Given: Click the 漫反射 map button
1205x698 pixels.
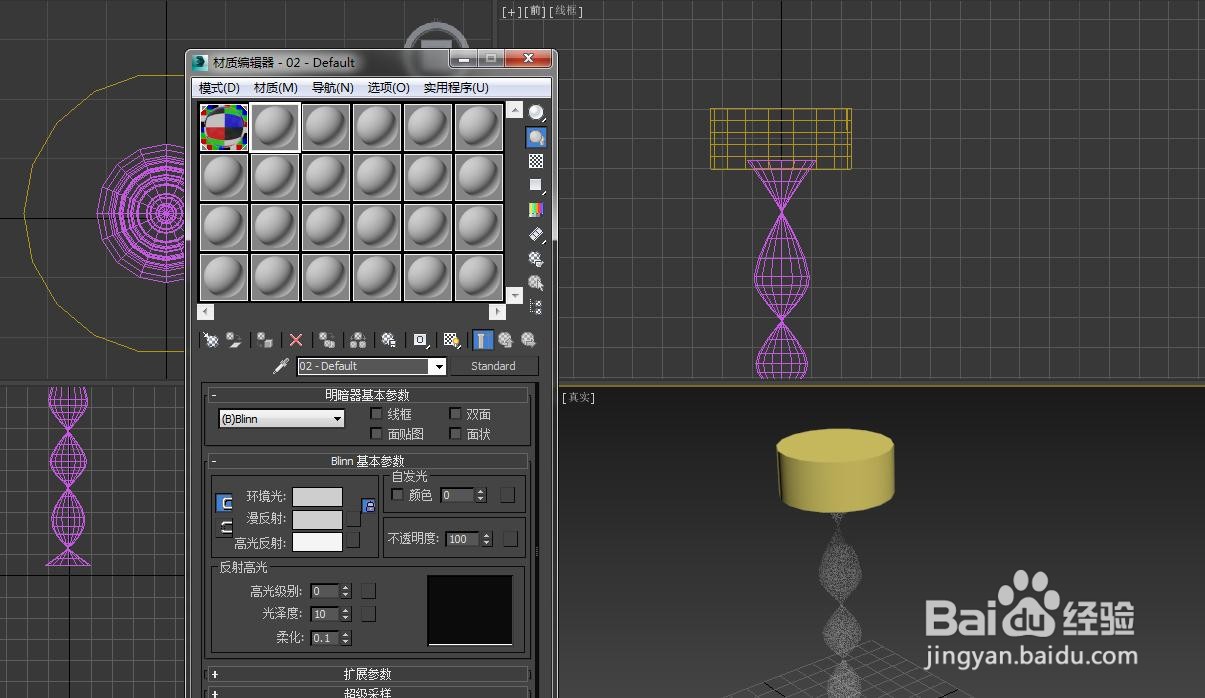Looking at the screenshot, I should point(353,519).
